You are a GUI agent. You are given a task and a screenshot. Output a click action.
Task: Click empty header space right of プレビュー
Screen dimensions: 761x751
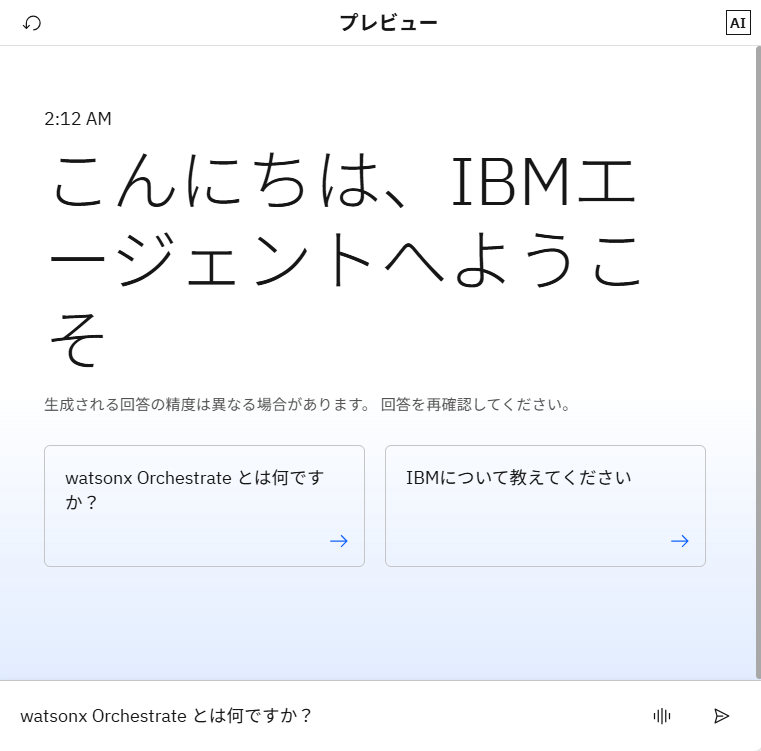point(580,23)
